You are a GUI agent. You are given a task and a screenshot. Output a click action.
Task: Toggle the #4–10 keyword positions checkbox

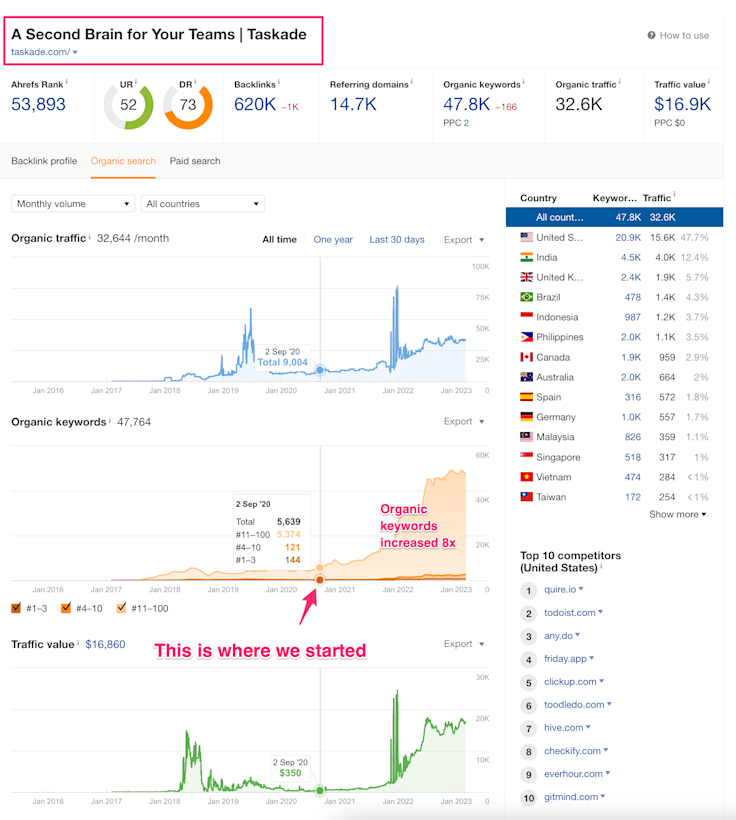coord(66,608)
